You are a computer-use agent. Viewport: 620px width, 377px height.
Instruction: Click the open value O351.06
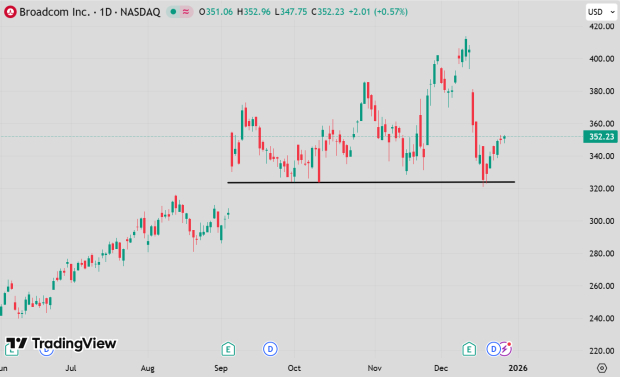coord(216,12)
